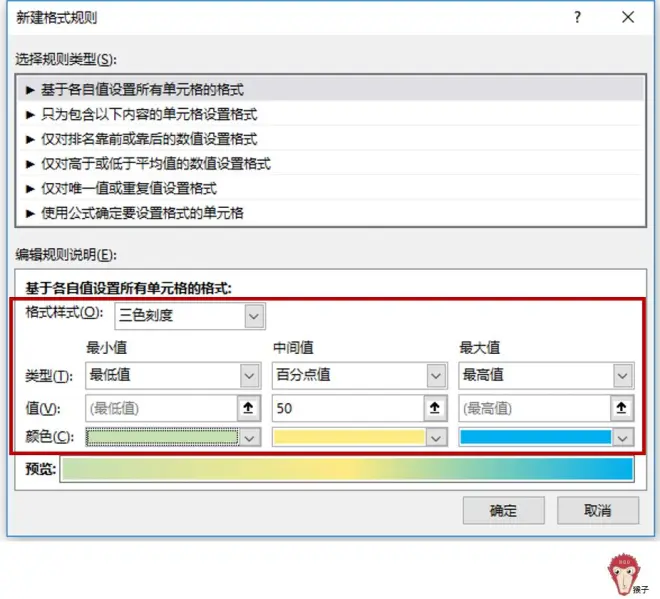
Task: Select rule type 只为包含以下内容的单元格设置格式
Action: [x=331, y=114]
